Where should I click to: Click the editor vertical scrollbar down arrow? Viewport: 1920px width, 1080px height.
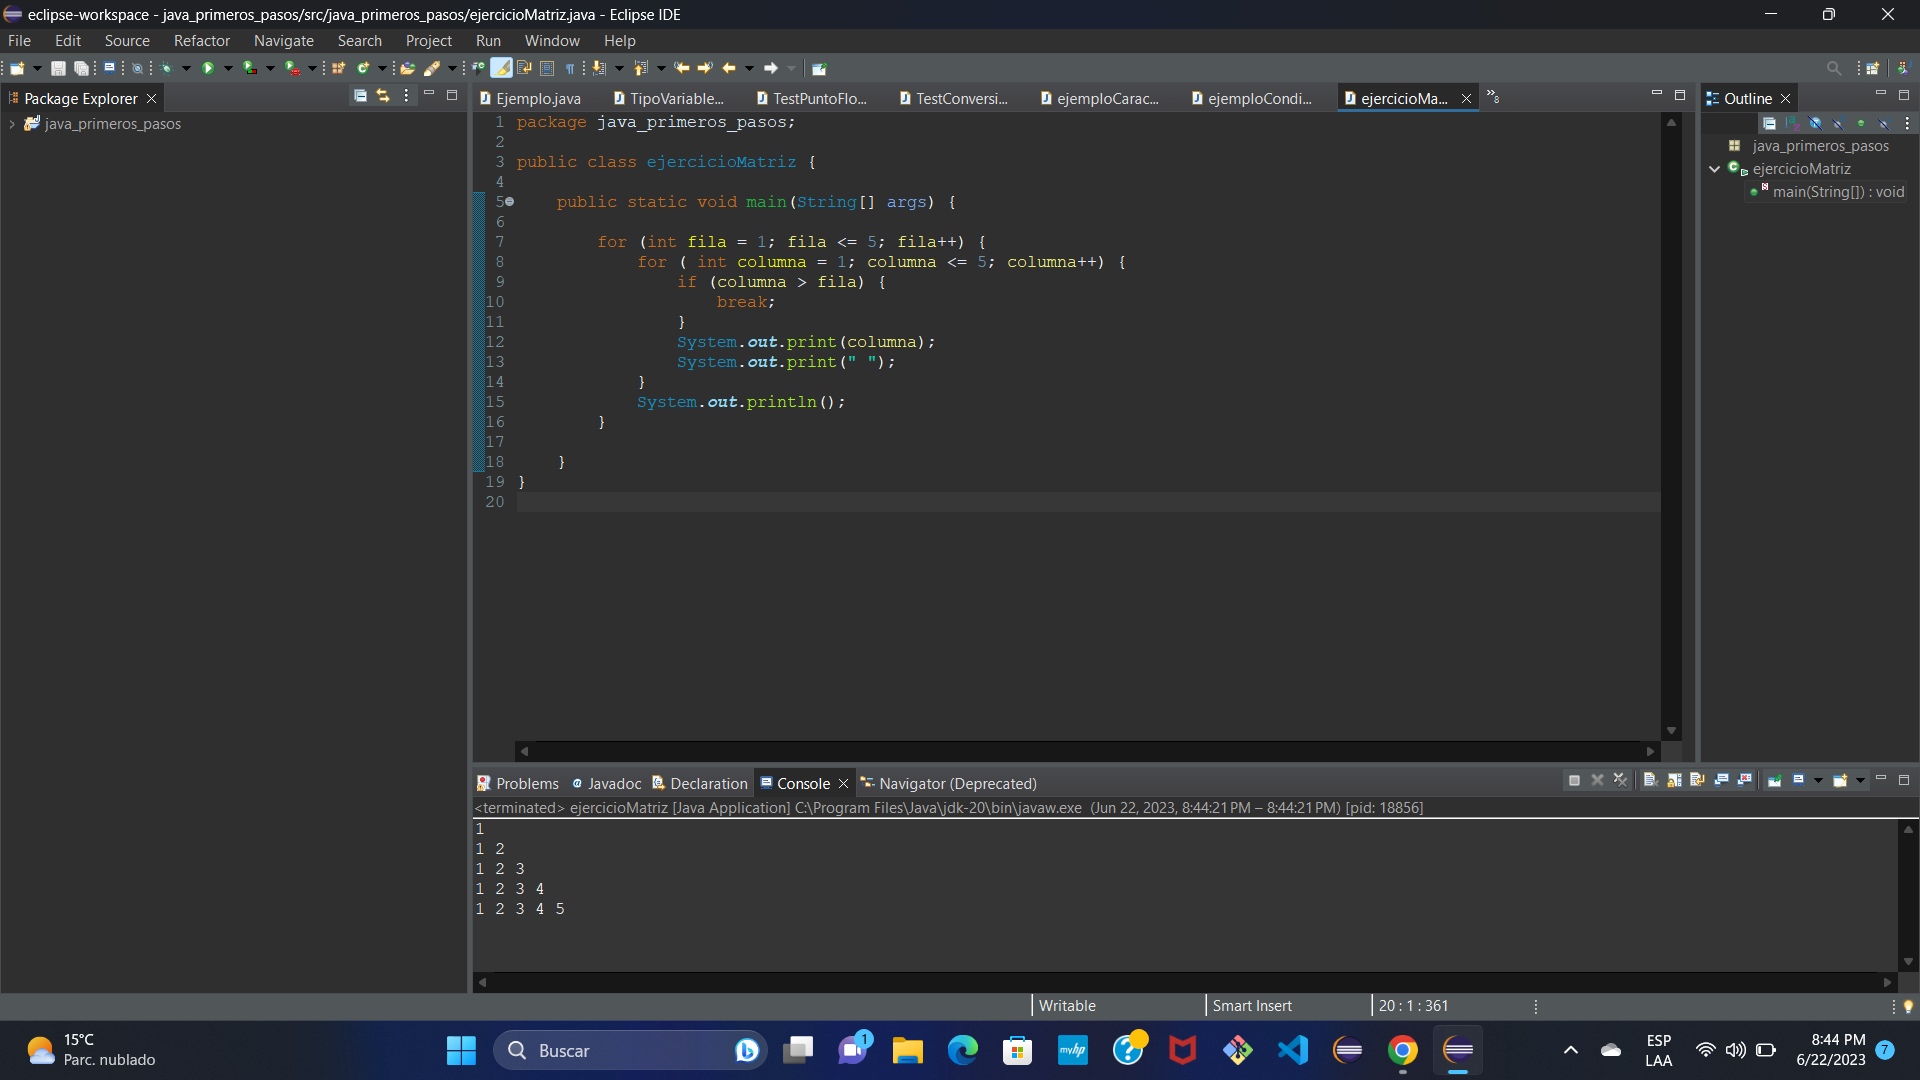click(x=1671, y=731)
